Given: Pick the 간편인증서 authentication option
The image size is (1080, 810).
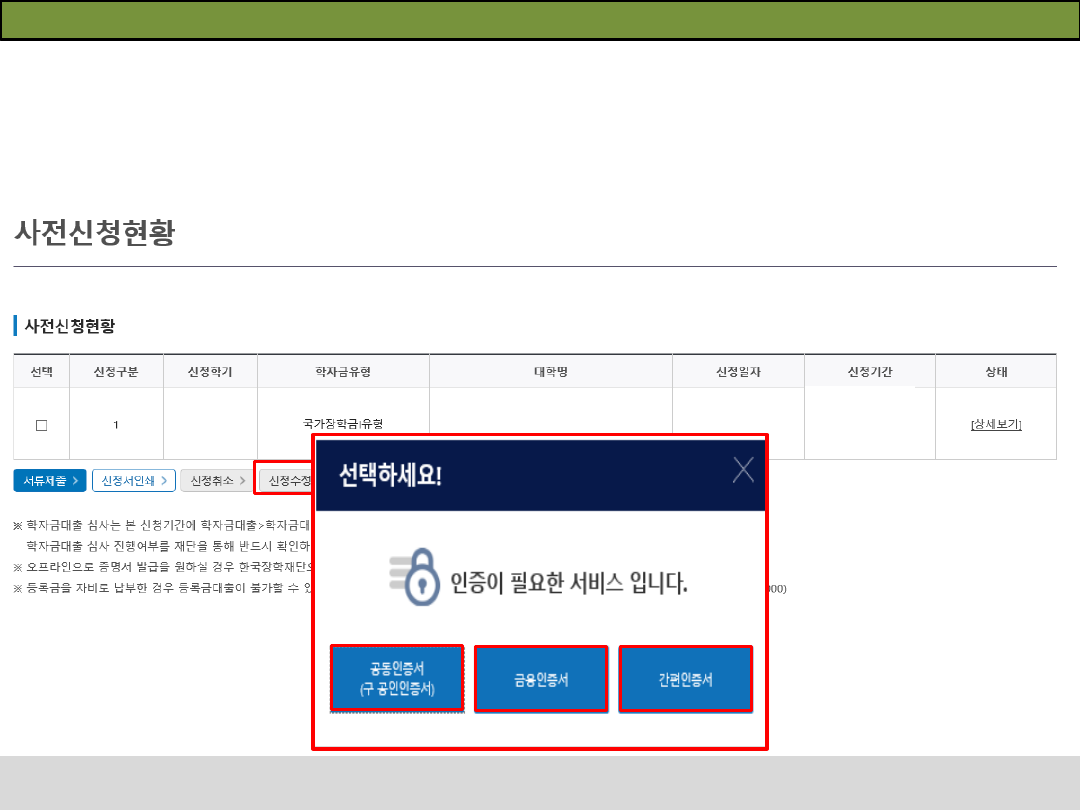Looking at the screenshot, I should pos(685,678).
